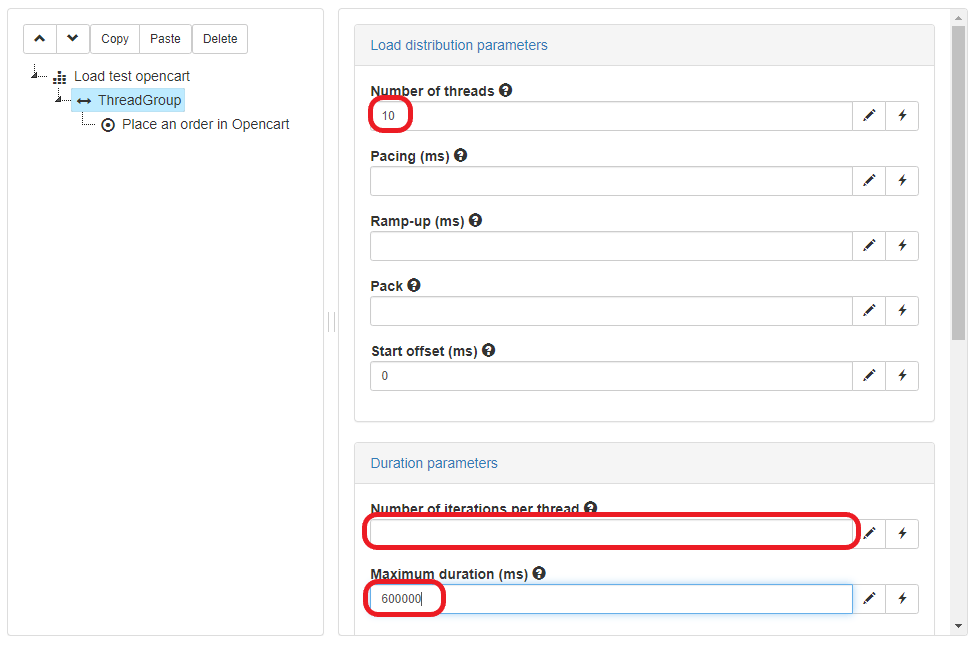Collapse the Load test opencart node
The image size is (976, 650).
click(x=34, y=76)
